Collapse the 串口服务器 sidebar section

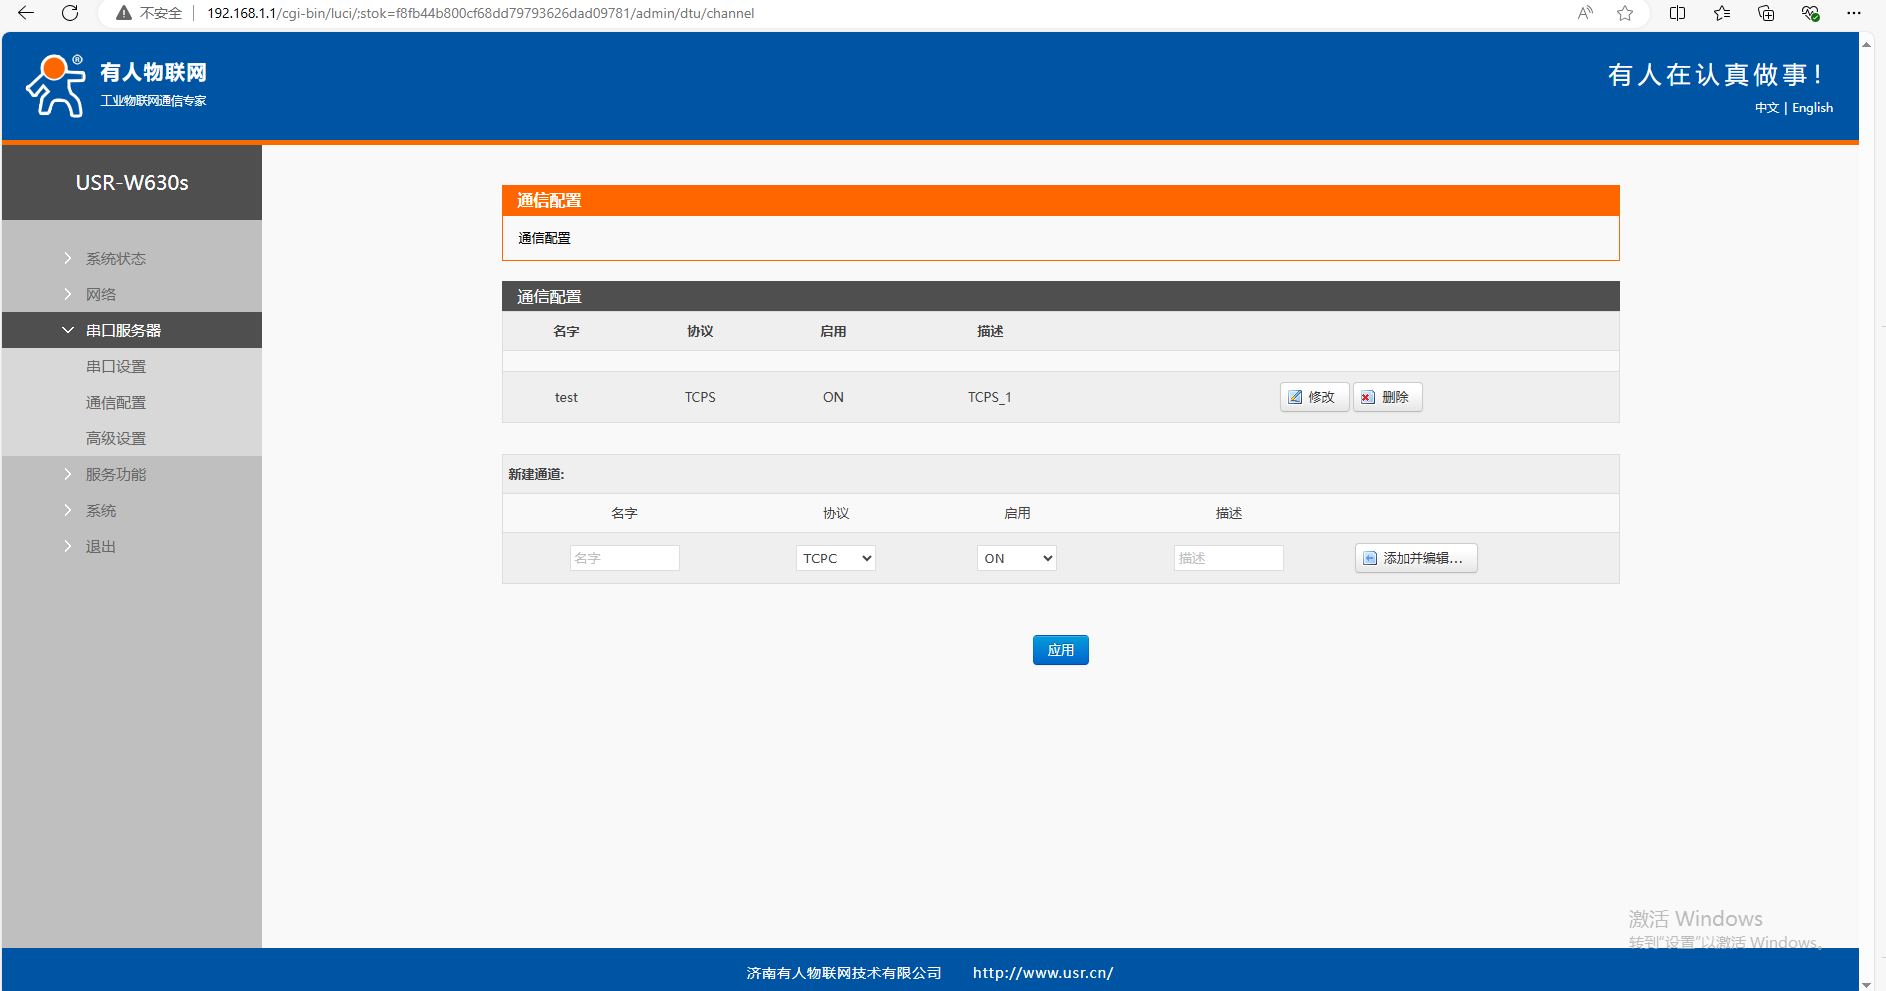123,330
